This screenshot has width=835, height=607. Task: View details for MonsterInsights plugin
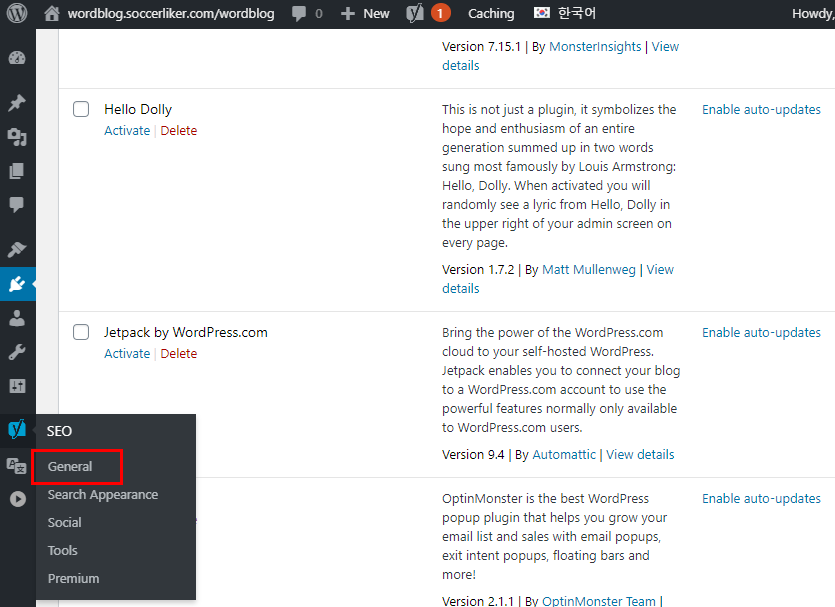pyautogui.click(x=665, y=47)
